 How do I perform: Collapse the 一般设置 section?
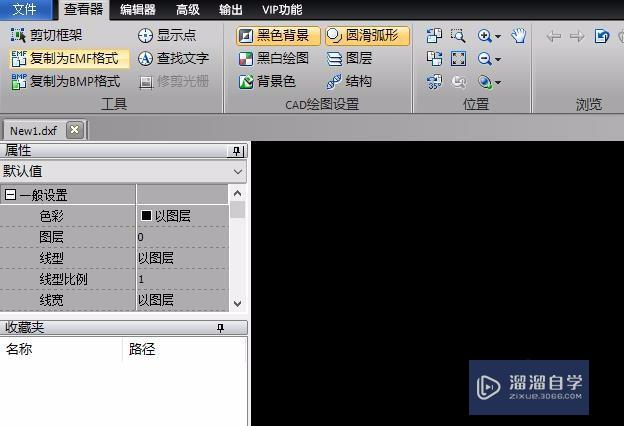pyautogui.click(x=10, y=195)
